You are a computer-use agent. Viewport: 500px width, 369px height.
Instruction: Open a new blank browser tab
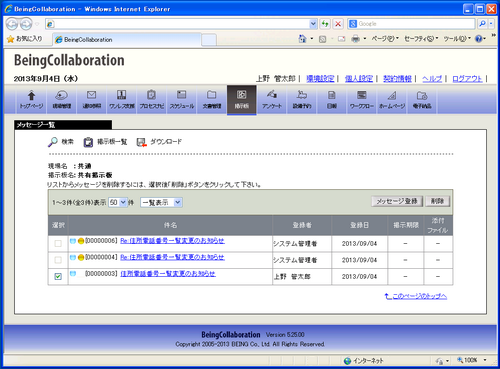coord(209,40)
